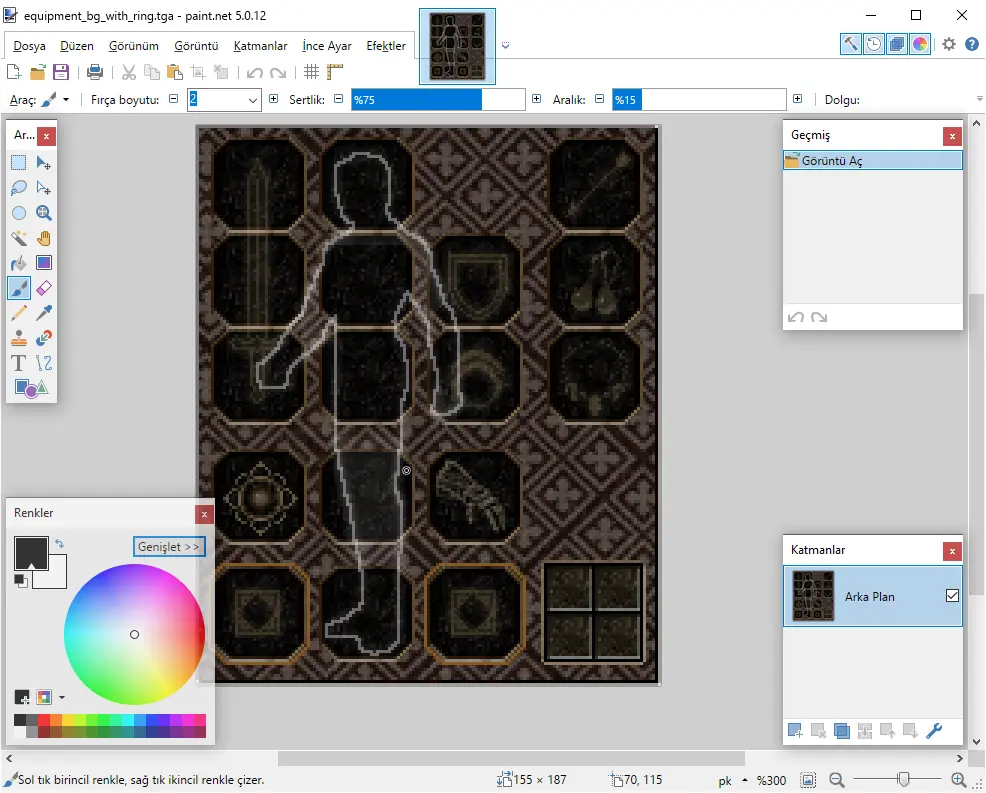This screenshot has height=793, width=986.
Task: Click the zoom out magnifier in status bar
Action: point(836,780)
